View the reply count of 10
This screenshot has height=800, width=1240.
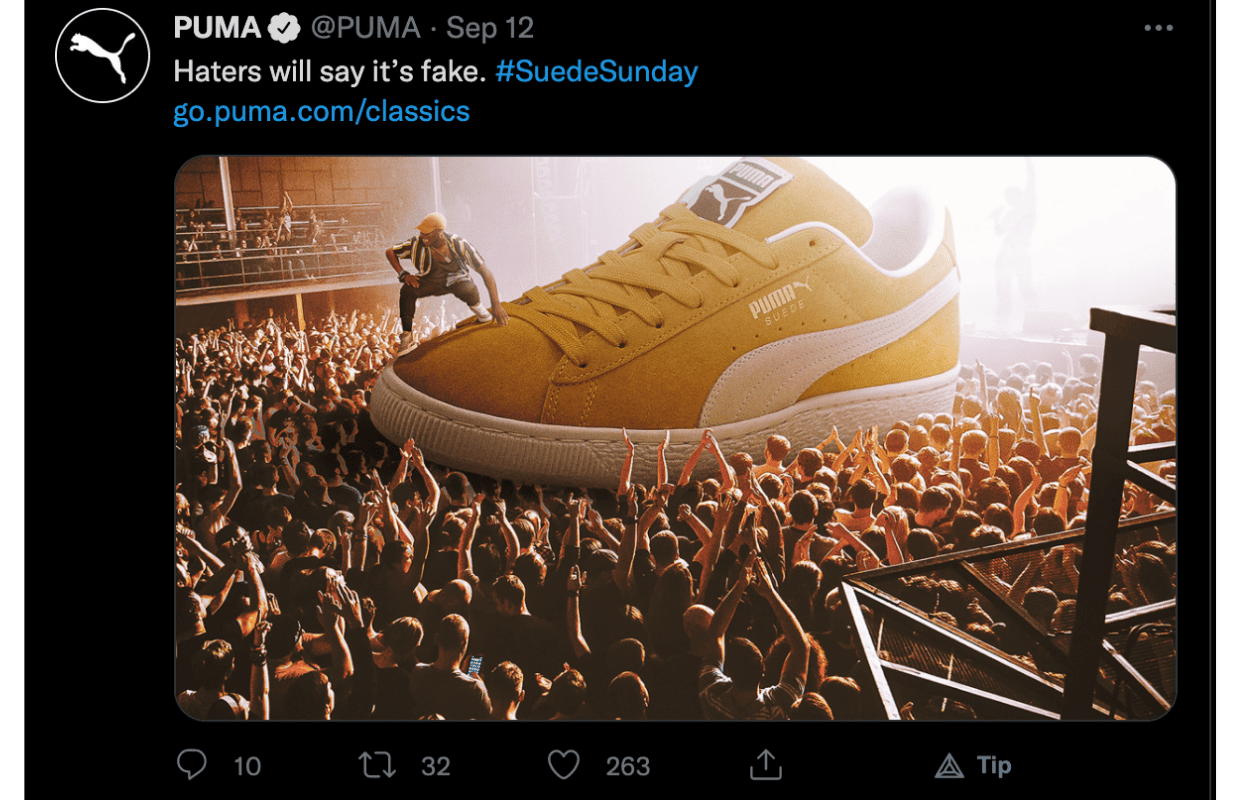247,767
